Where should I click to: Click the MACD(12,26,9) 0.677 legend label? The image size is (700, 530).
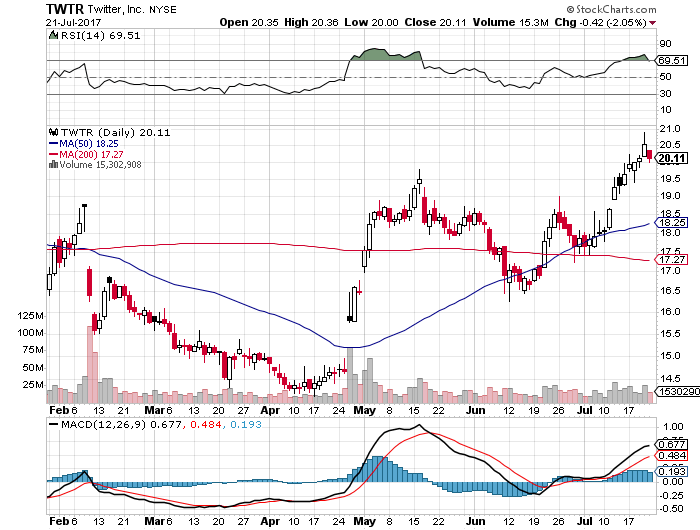tap(121, 424)
